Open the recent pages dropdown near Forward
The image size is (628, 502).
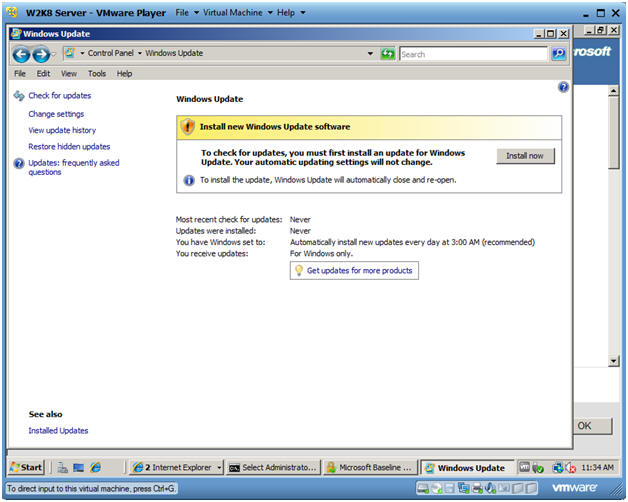pyautogui.click(x=54, y=54)
